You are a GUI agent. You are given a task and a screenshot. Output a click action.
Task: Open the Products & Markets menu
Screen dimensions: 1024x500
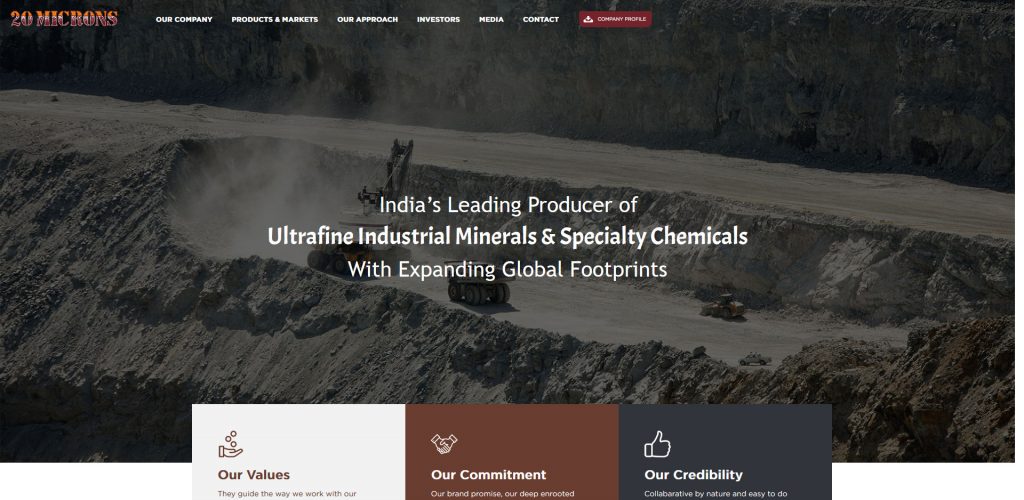[x=275, y=20]
